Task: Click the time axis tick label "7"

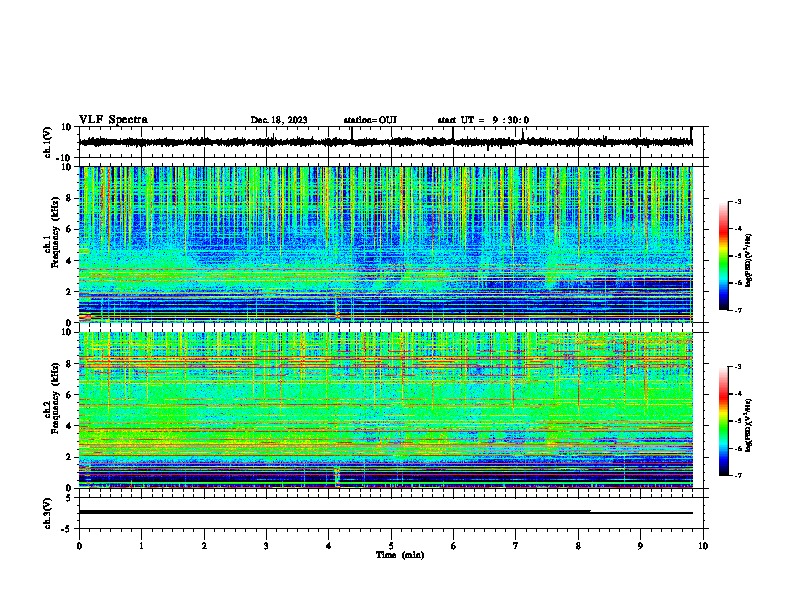Action: (x=516, y=546)
